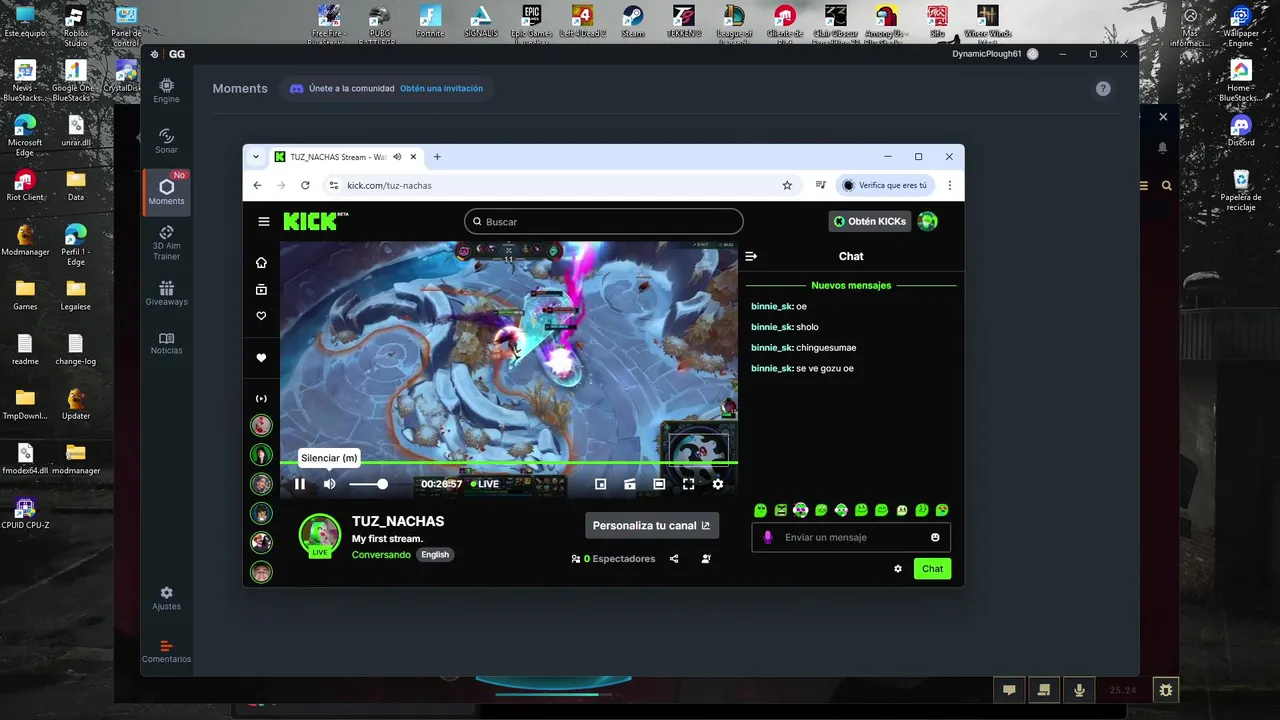Adjust the video volume slider
Viewport: 1280px width, 720px height.
(368, 484)
